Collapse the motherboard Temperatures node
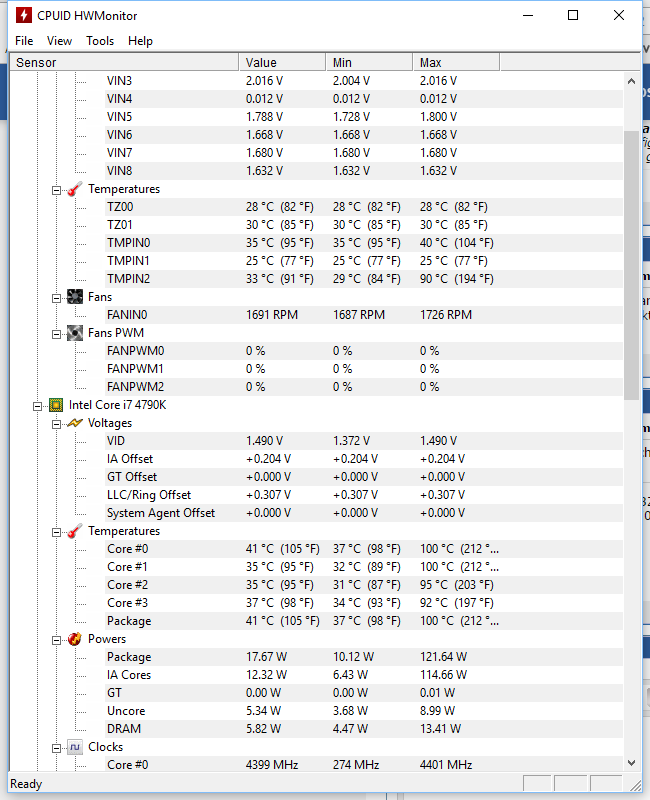This screenshot has width=650, height=800. pyautogui.click(x=56, y=190)
